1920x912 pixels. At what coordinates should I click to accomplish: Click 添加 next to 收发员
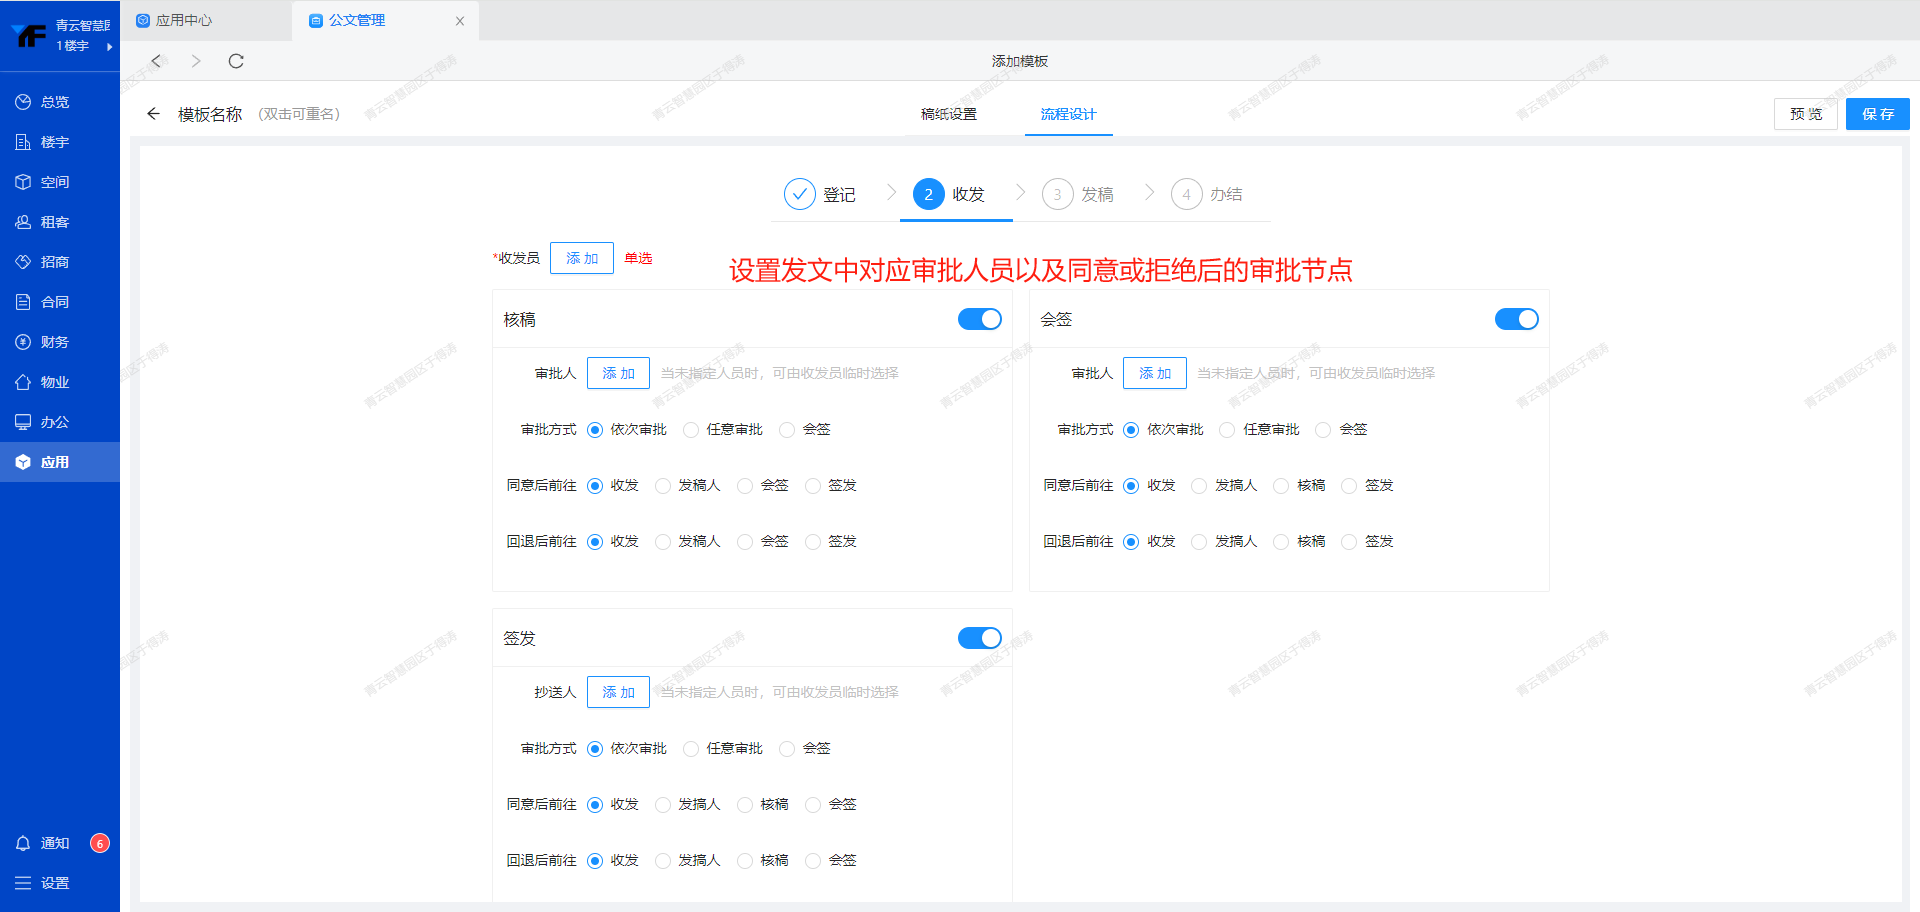581,258
